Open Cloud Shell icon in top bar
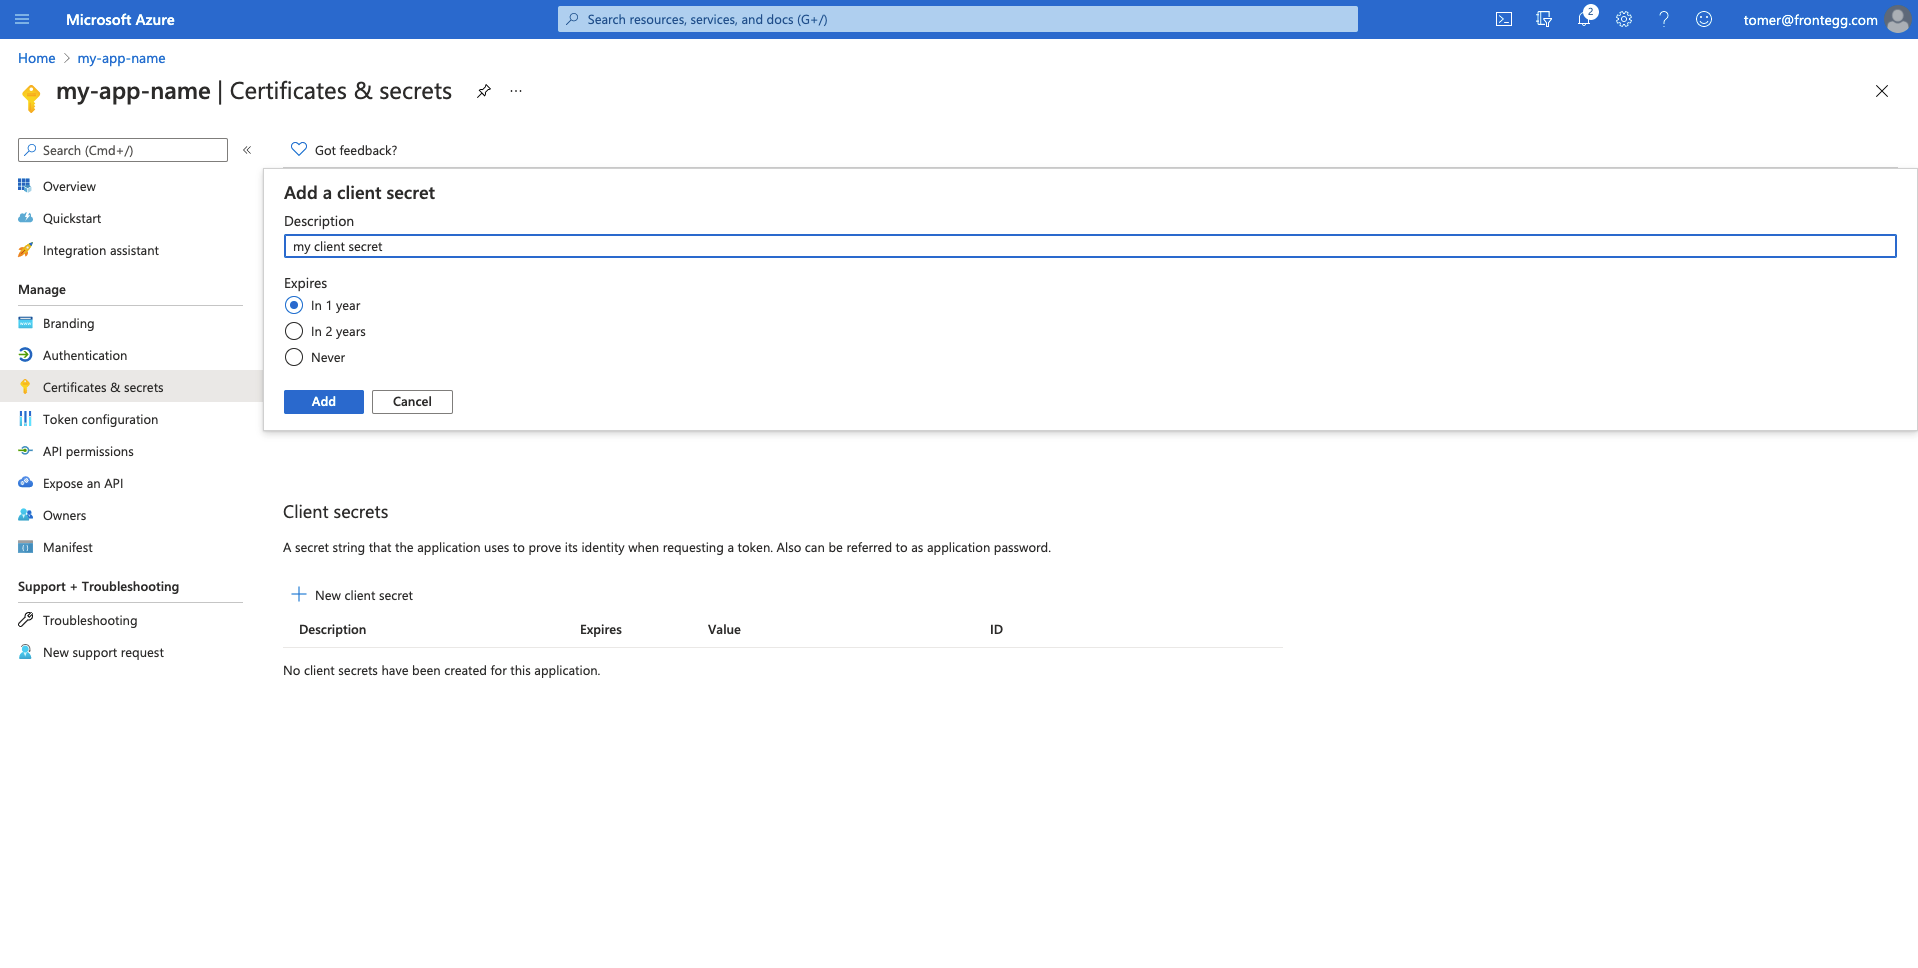Image resolution: width=1918 pixels, height=968 pixels. click(x=1504, y=19)
